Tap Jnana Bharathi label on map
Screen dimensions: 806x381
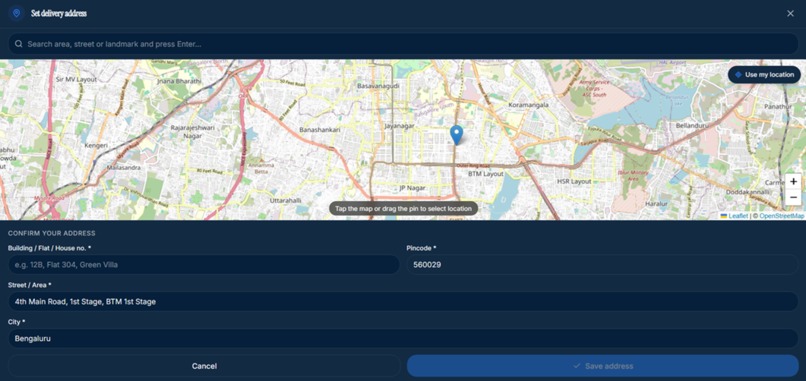(x=178, y=81)
